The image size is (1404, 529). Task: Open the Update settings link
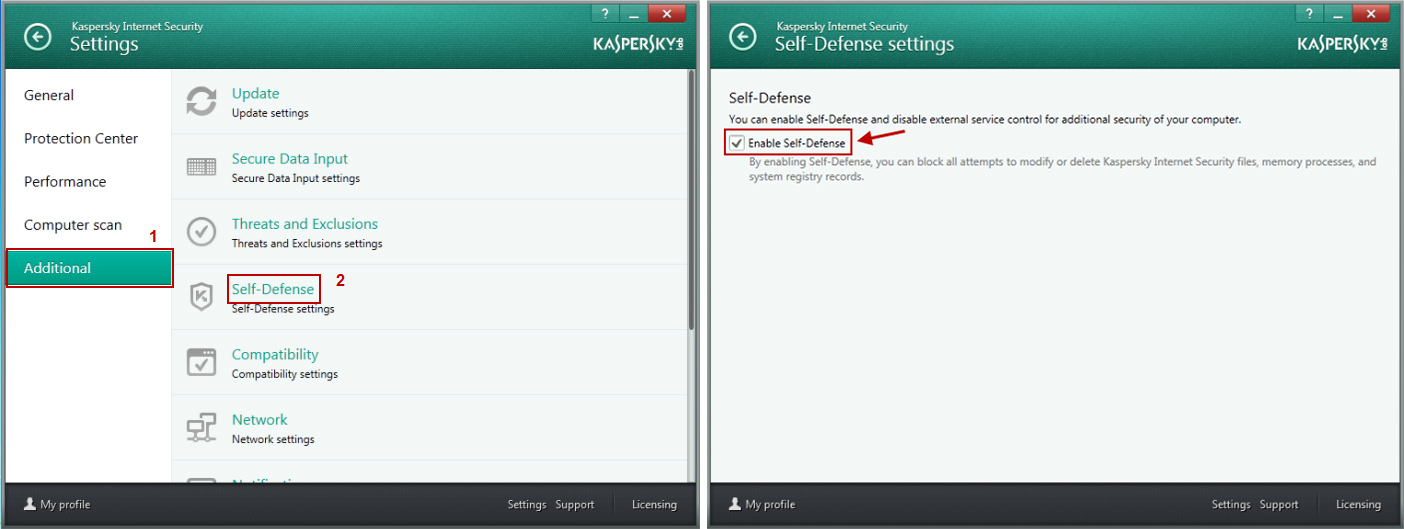(255, 93)
